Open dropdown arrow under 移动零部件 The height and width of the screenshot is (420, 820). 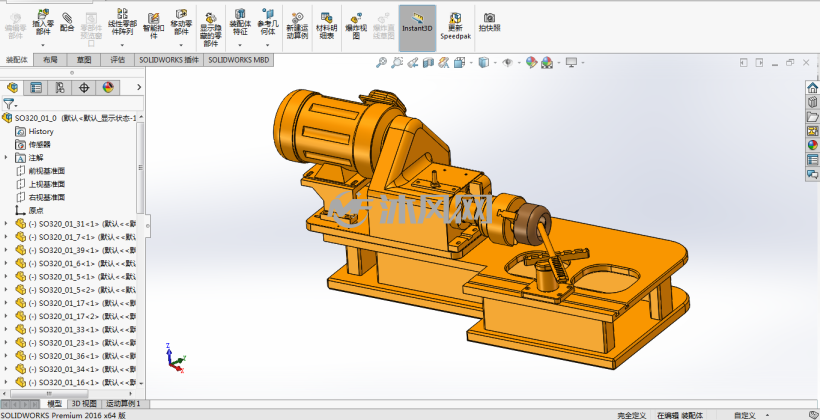(x=181, y=45)
